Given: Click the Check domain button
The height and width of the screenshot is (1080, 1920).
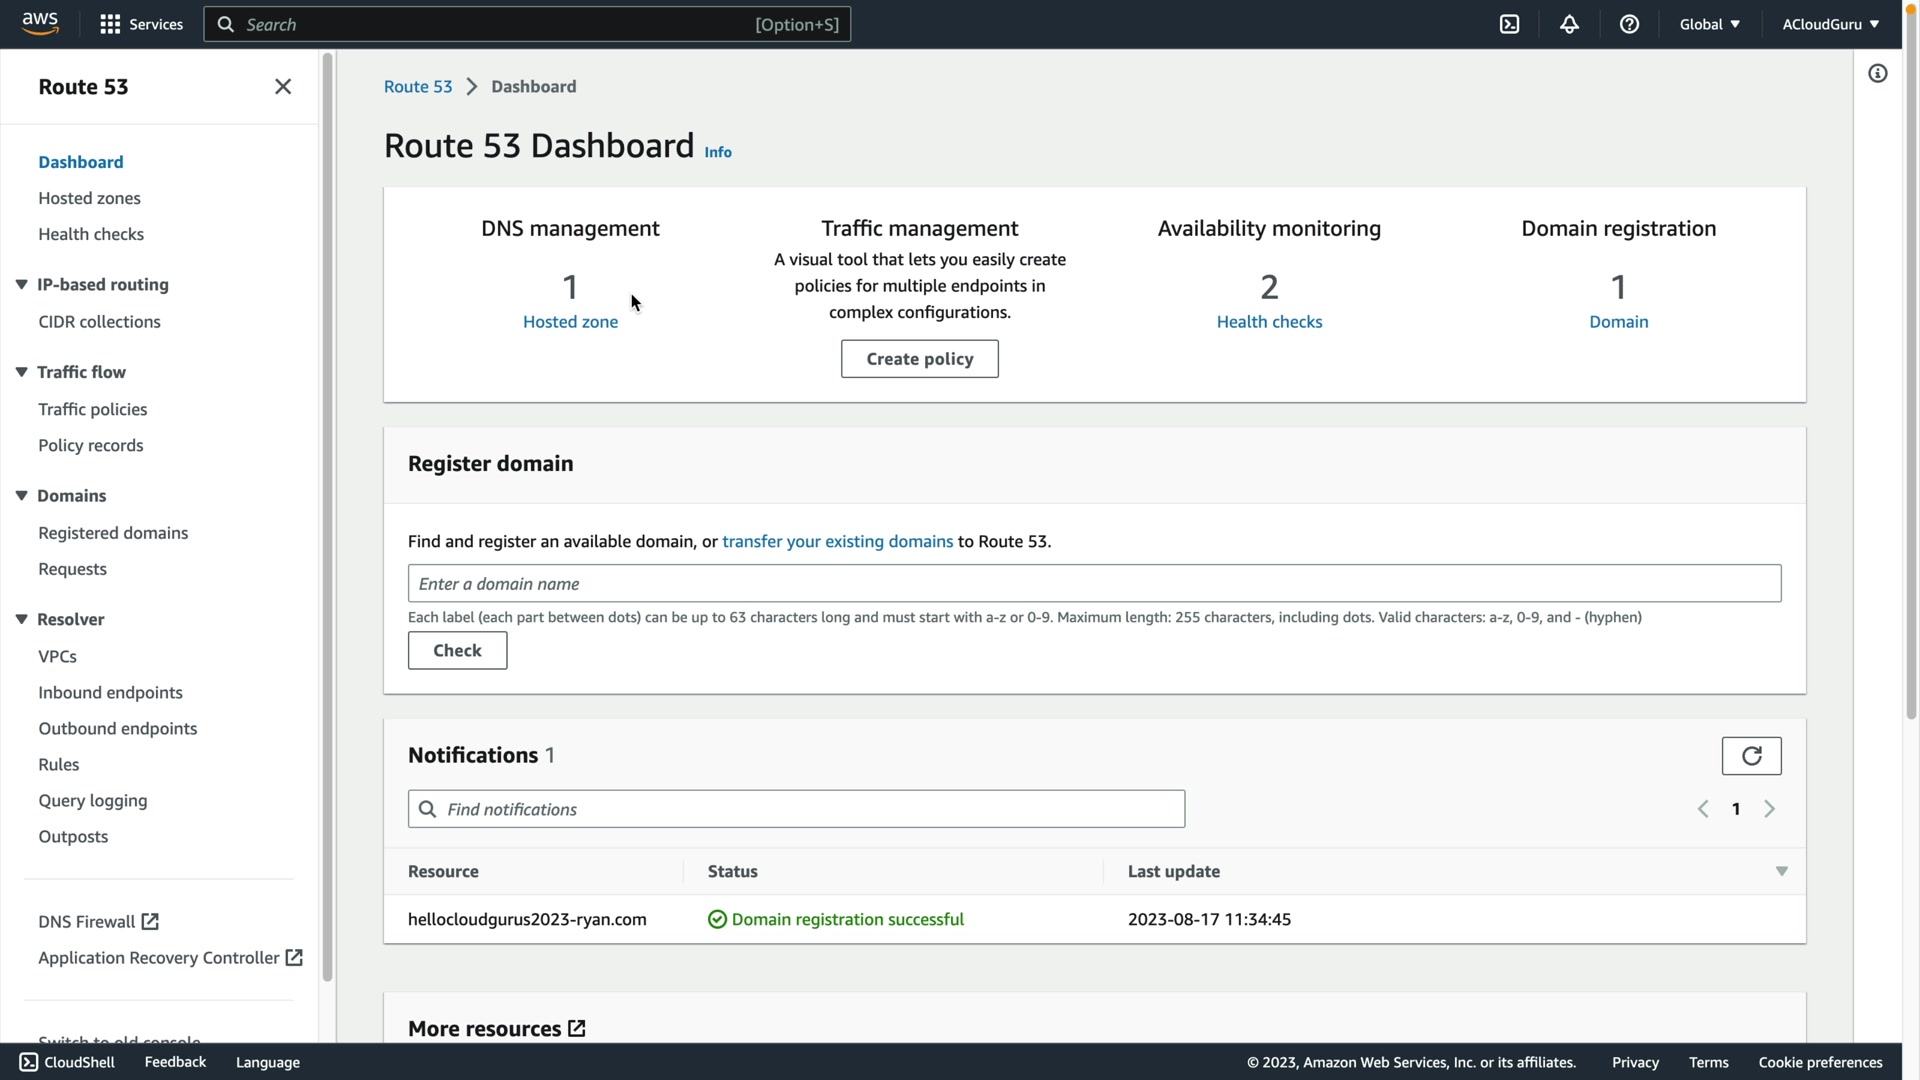Looking at the screenshot, I should coord(457,651).
